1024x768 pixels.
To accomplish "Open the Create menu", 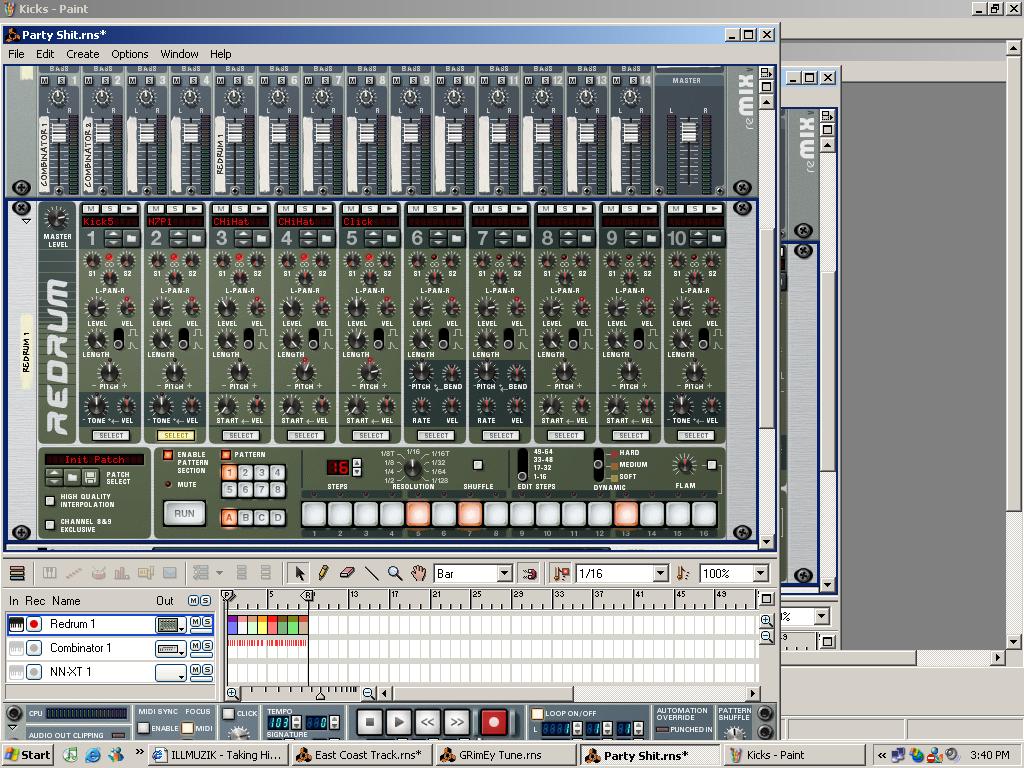I will 83,54.
